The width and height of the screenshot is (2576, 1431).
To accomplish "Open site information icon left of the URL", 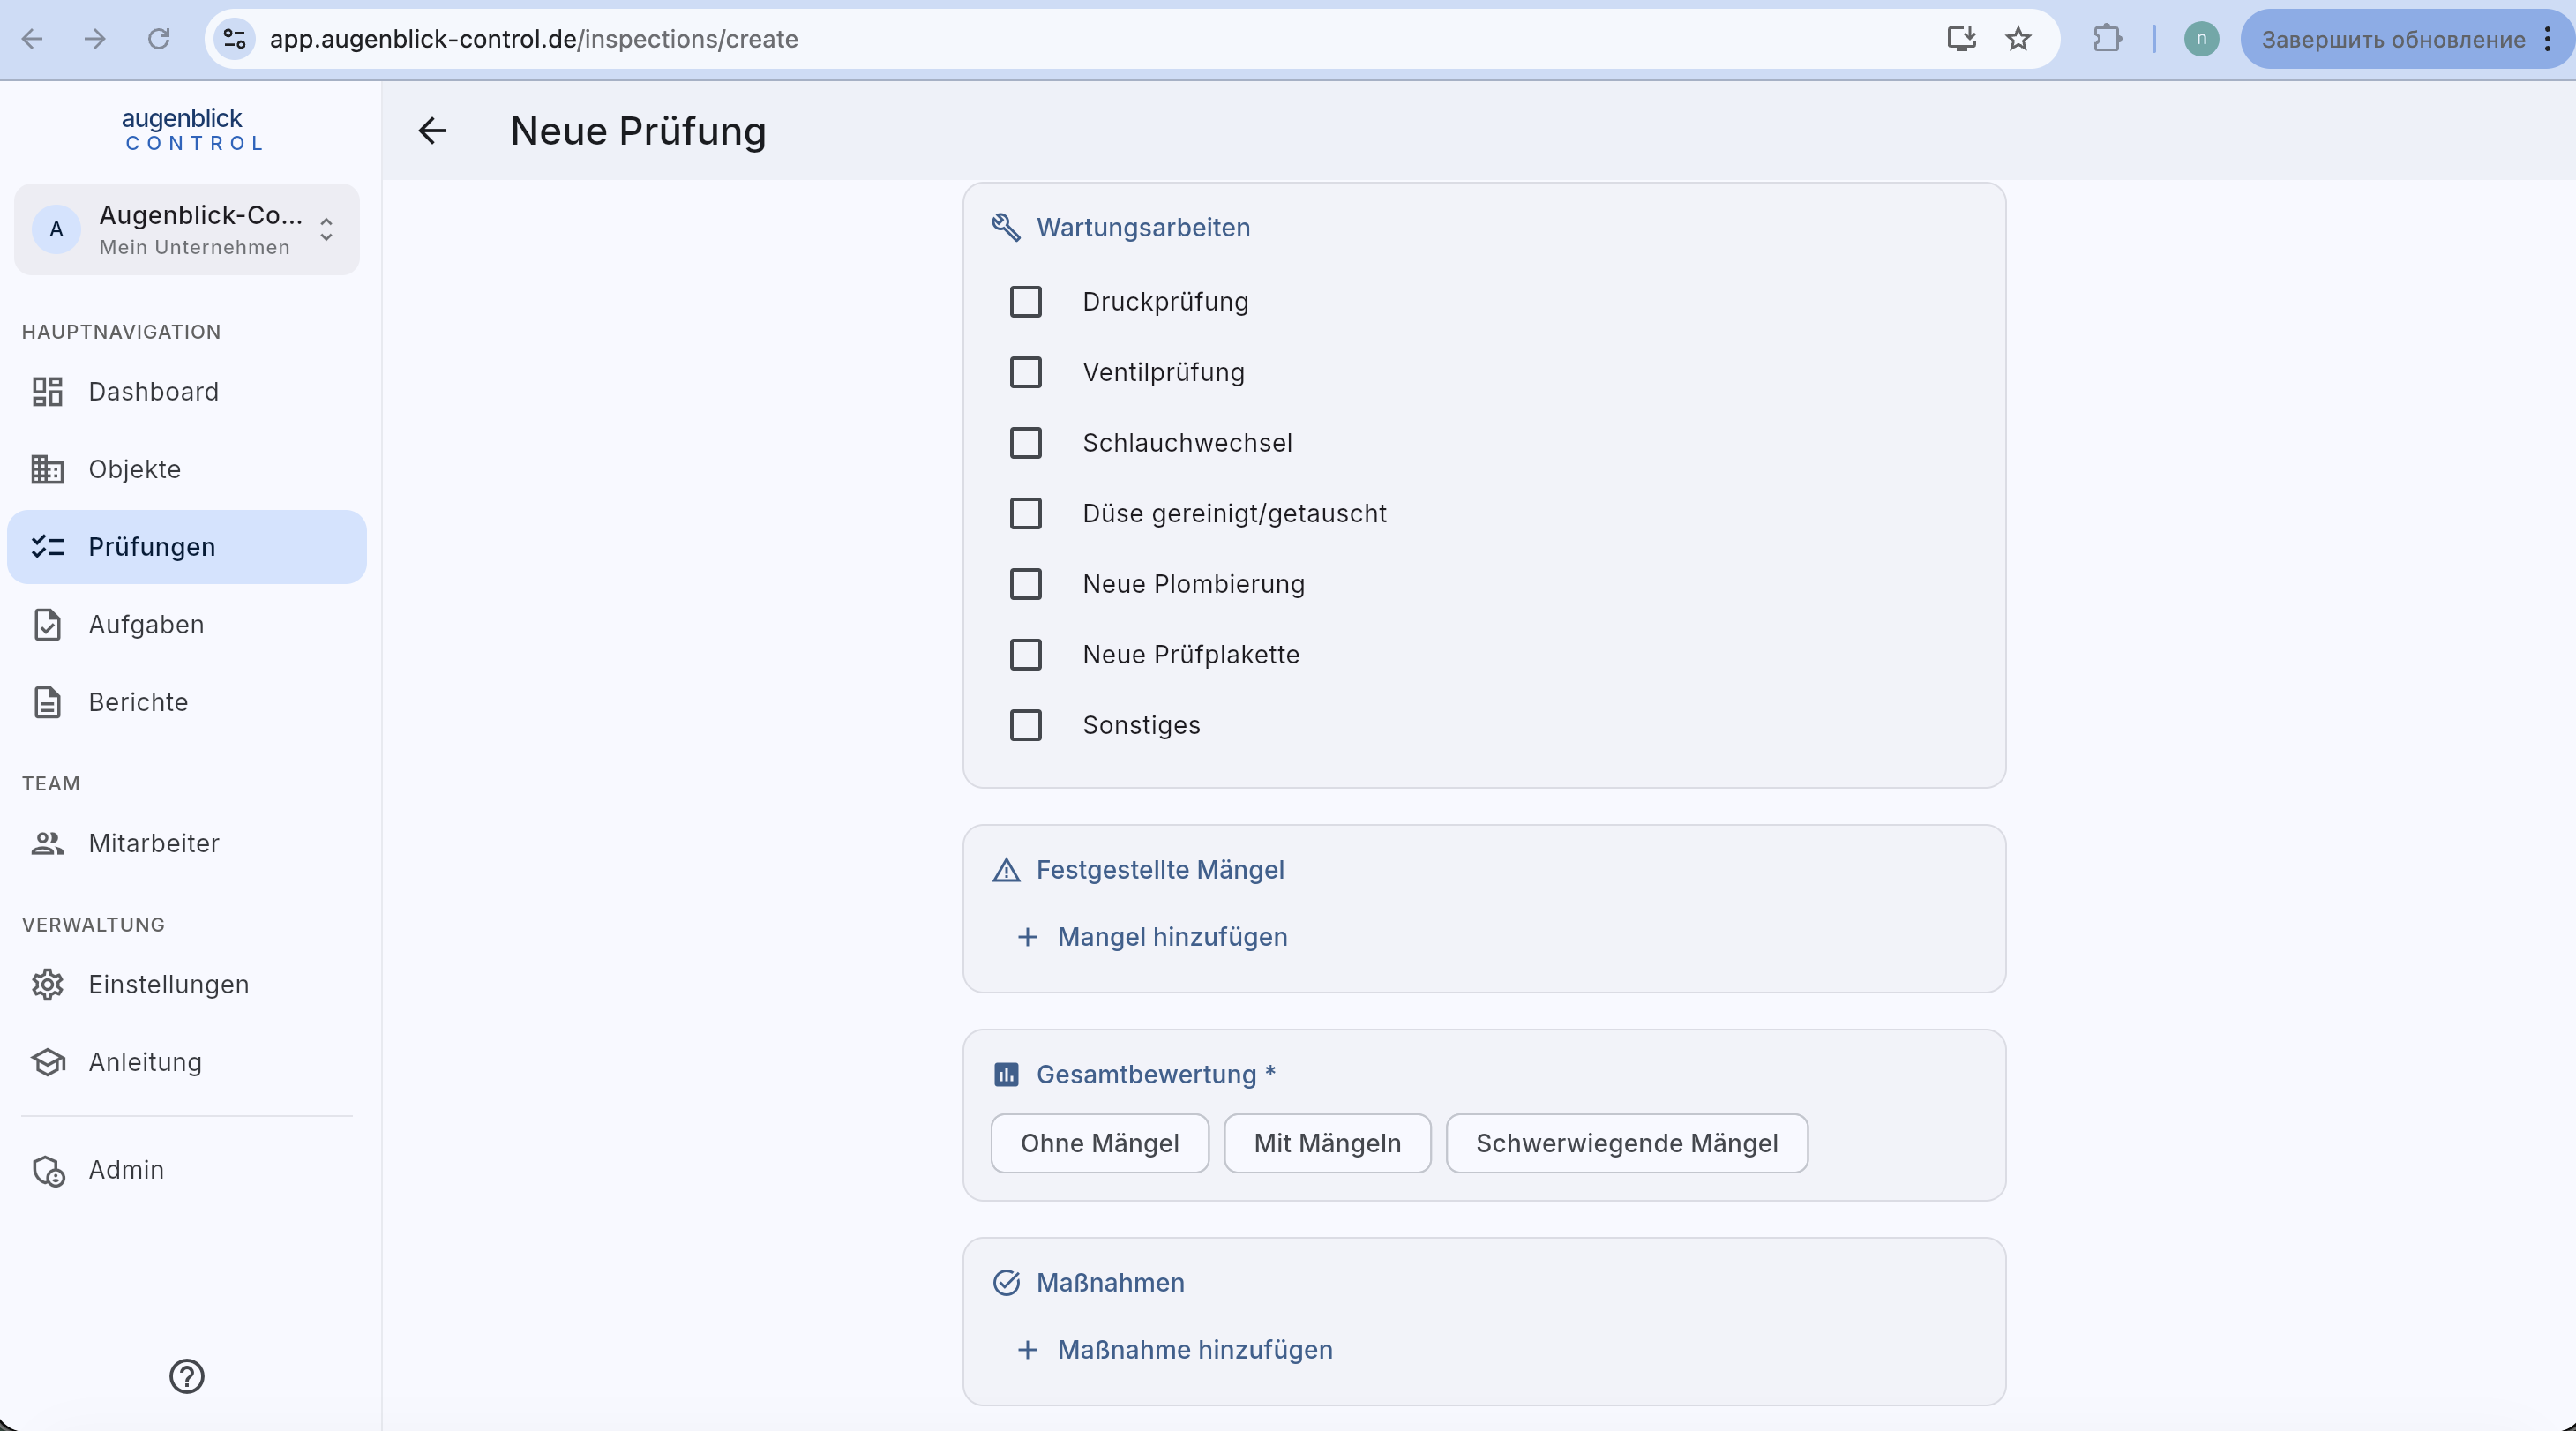I will (x=235, y=39).
